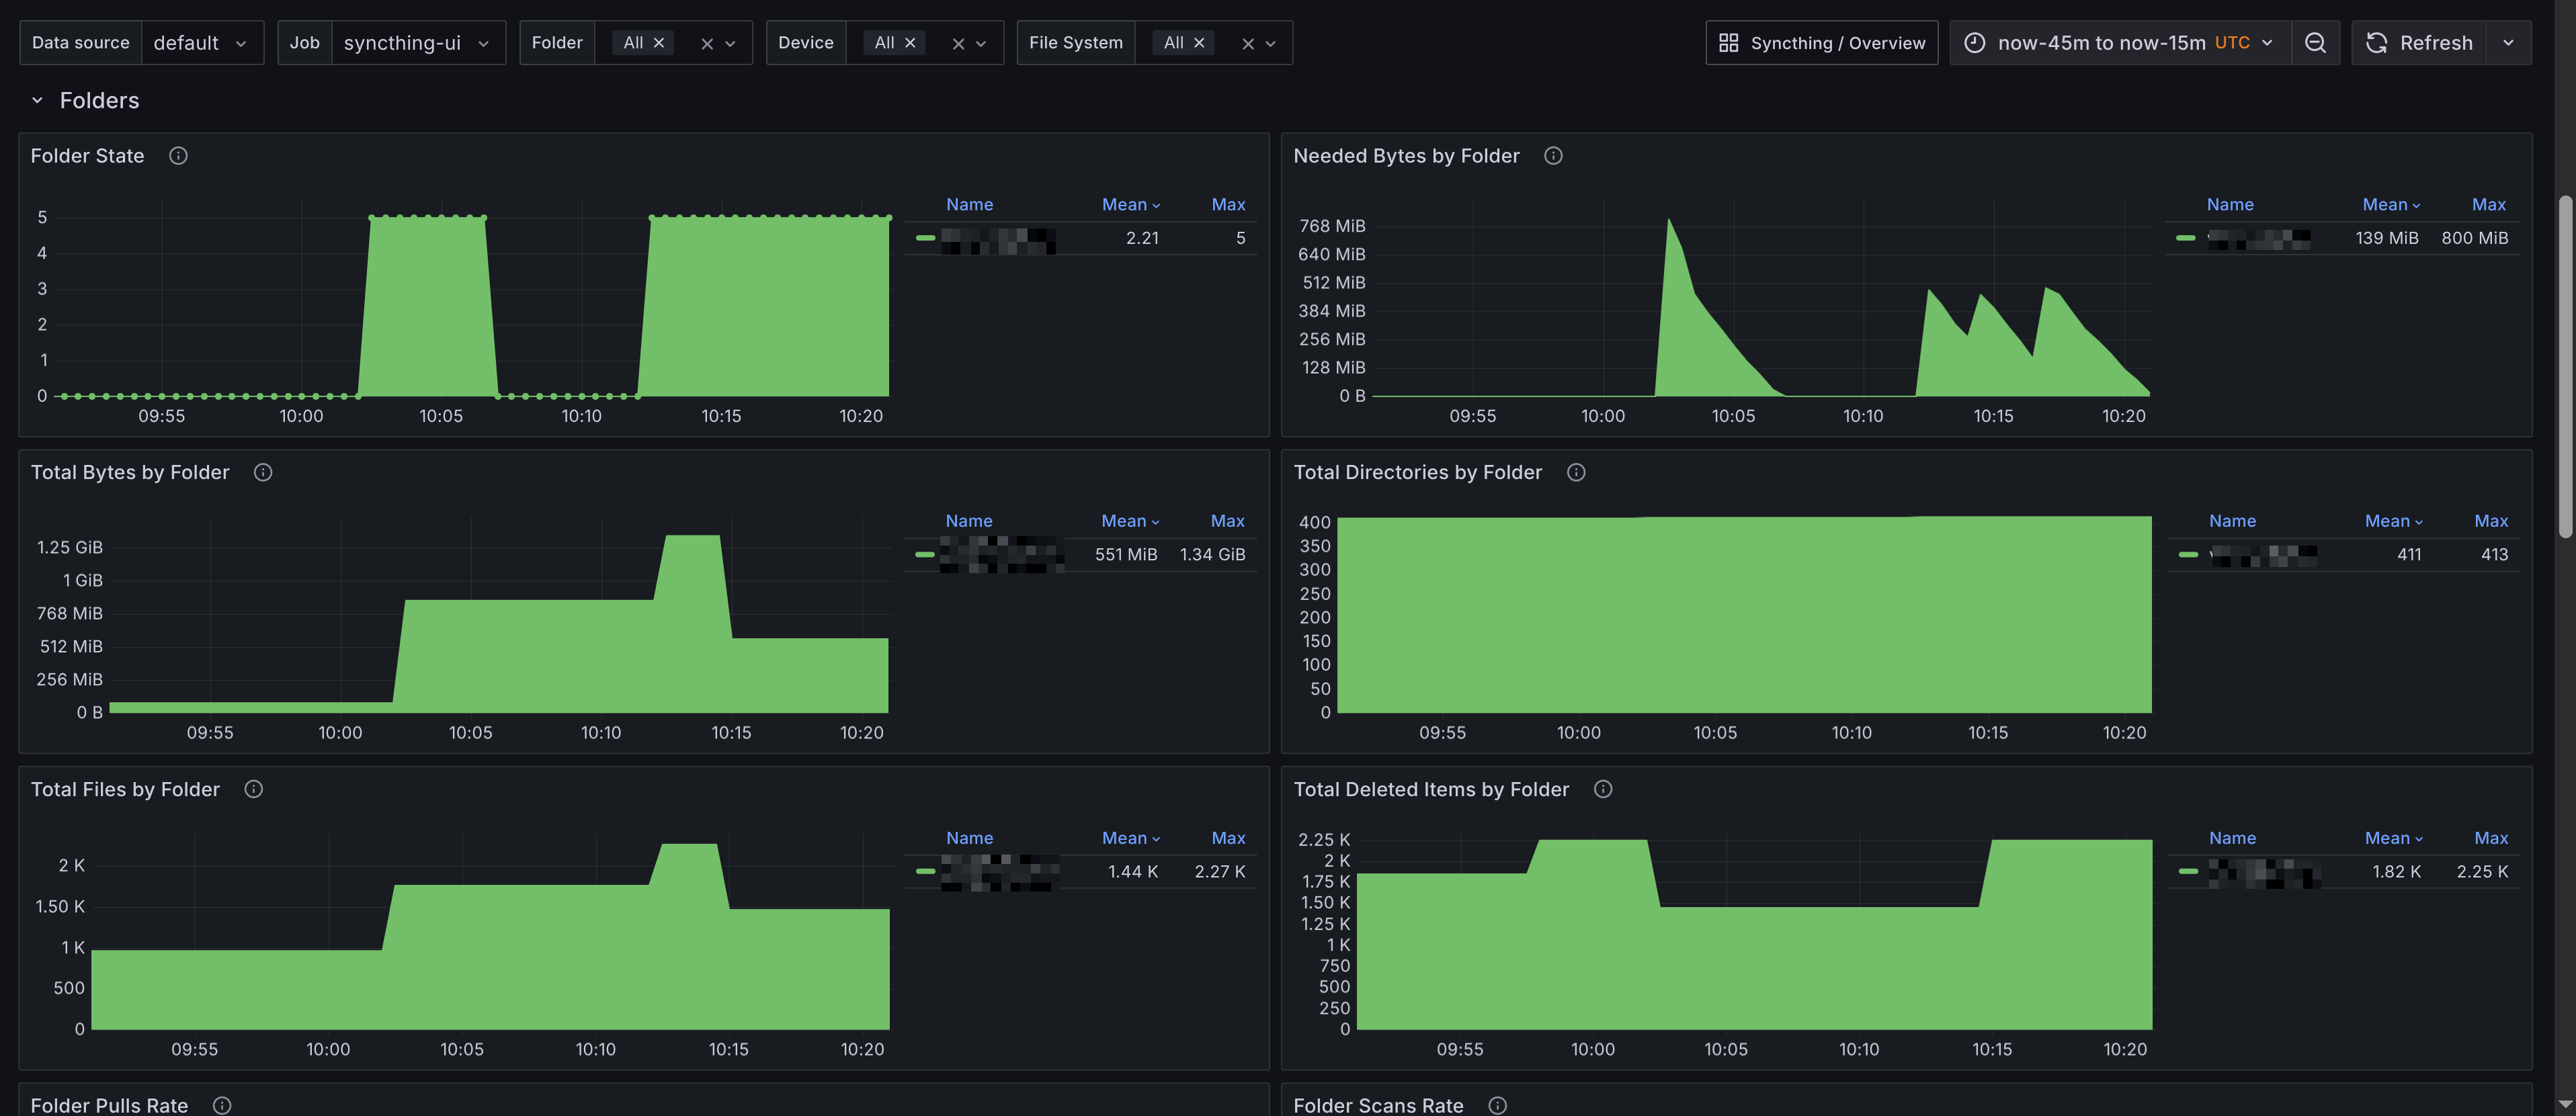Image resolution: width=2576 pixels, height=1116 pixels.
Task: Click info icon beside Folder Scans Rate
Action: pos(1497,1105)
